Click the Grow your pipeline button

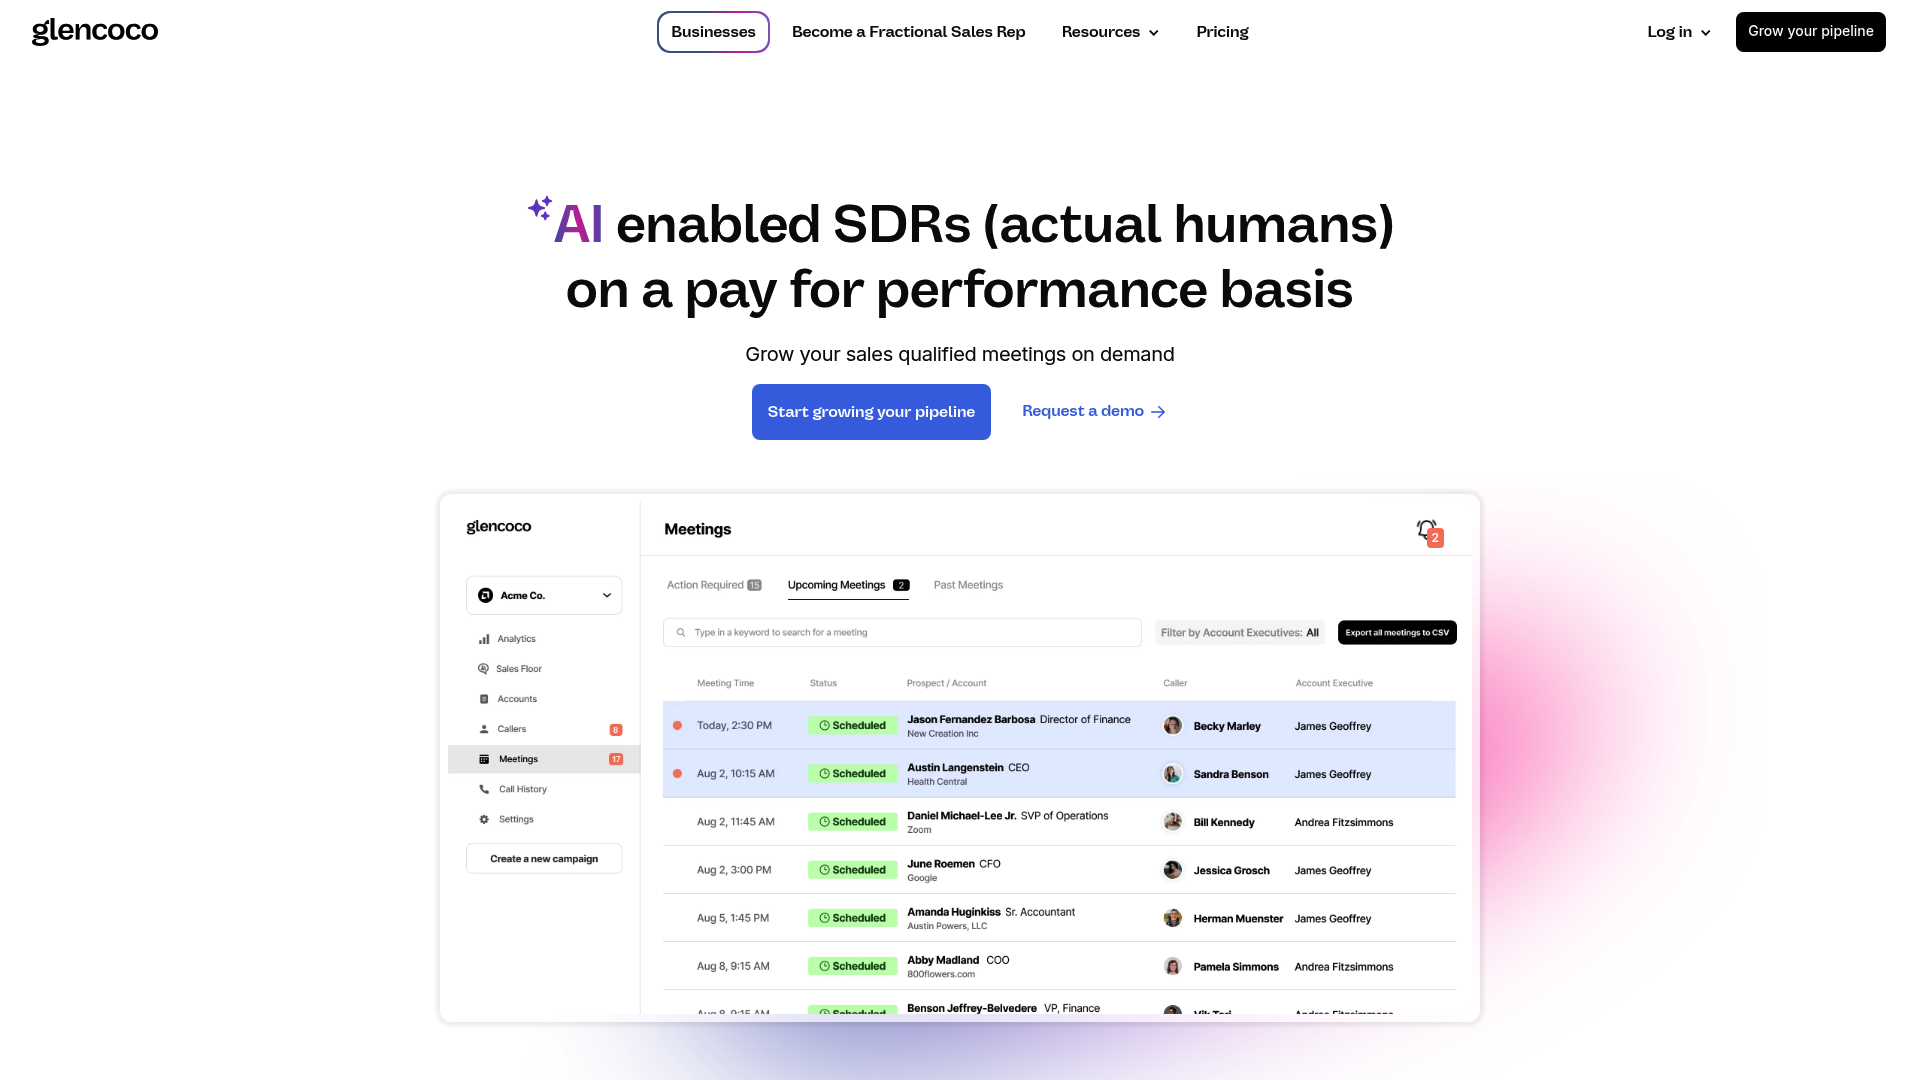(x=1810, y=32)
